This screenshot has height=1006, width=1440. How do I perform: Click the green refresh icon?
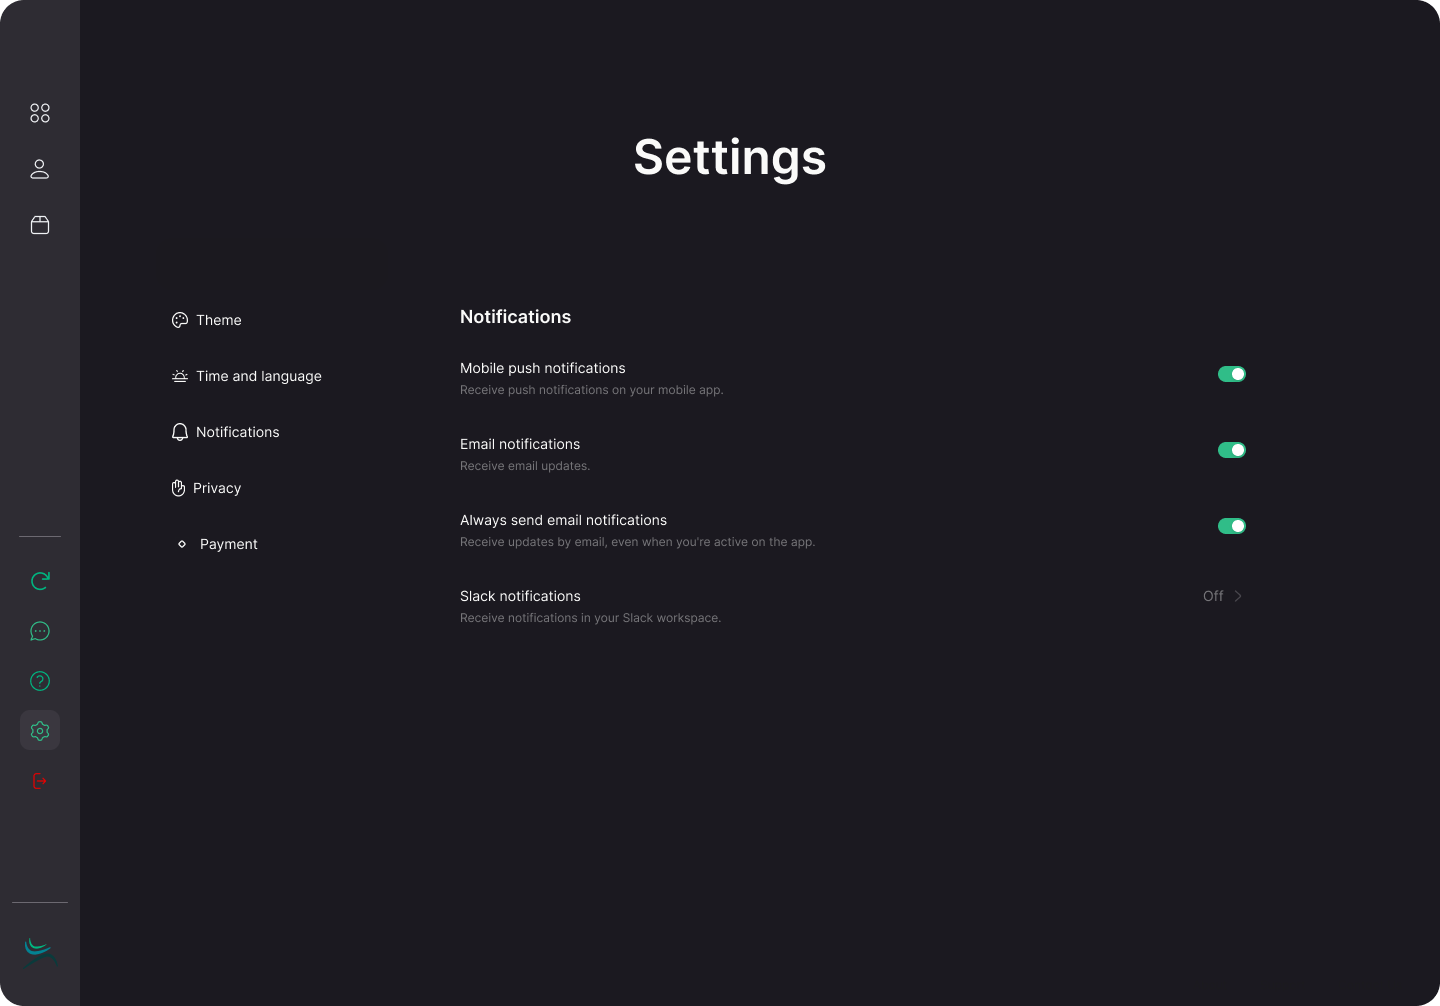[x=40, y=581]
